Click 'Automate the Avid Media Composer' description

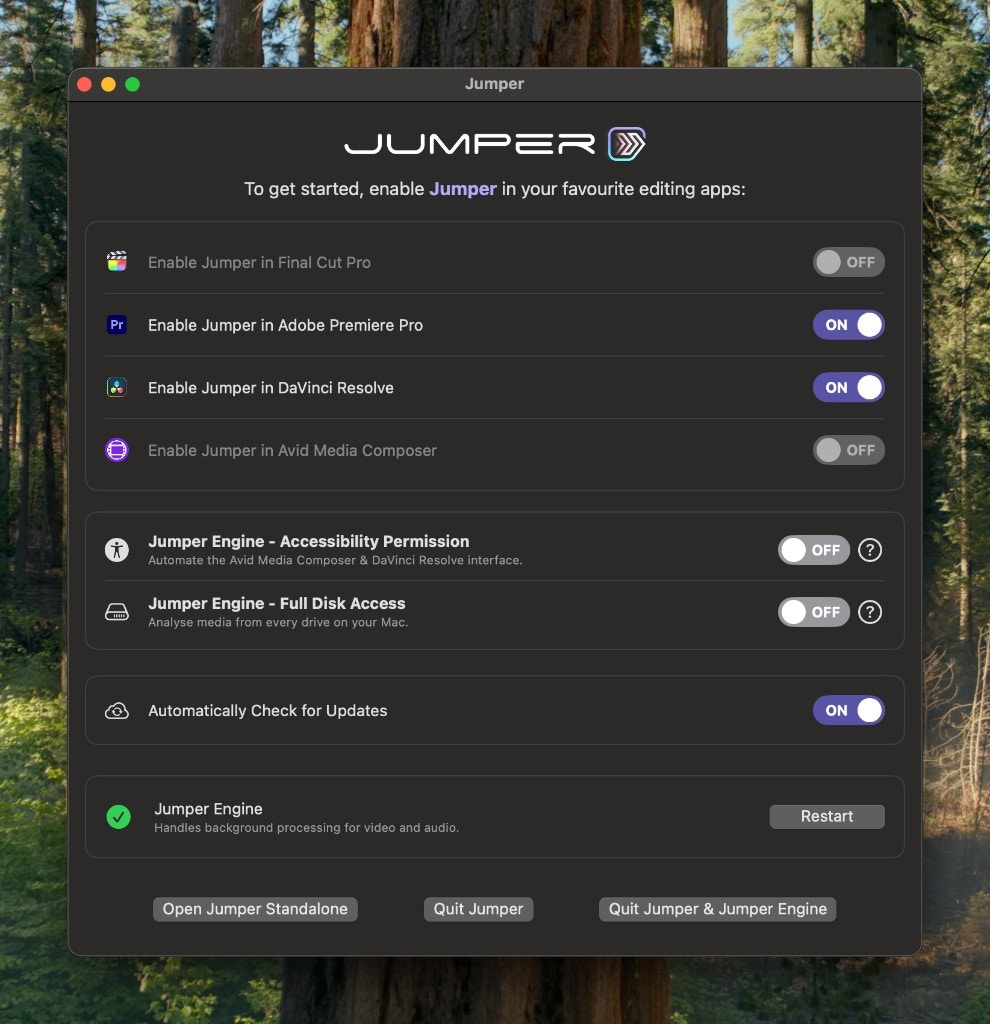(335, 560)
